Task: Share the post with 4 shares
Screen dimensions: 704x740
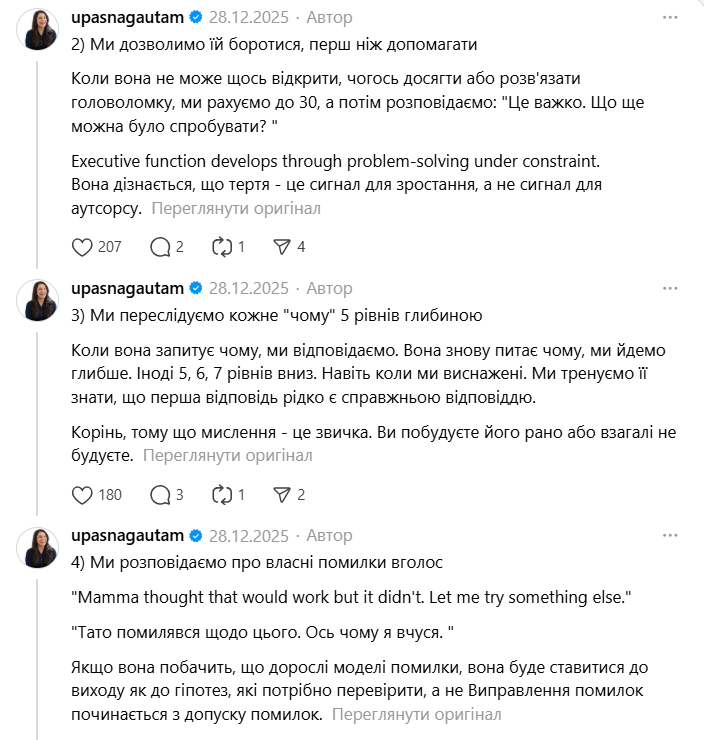Action: pyautogui.click(x=282, y=247)
